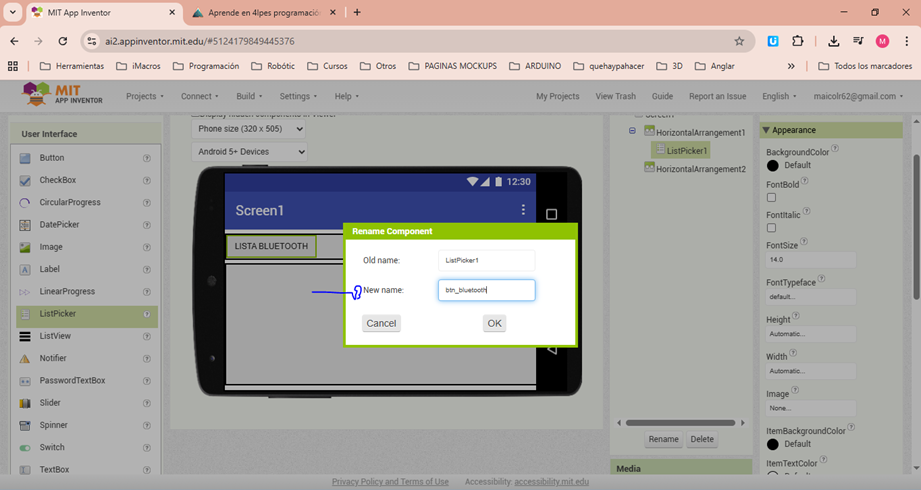Open the Android 5+ Devices dropdown

tap(249, 152)
